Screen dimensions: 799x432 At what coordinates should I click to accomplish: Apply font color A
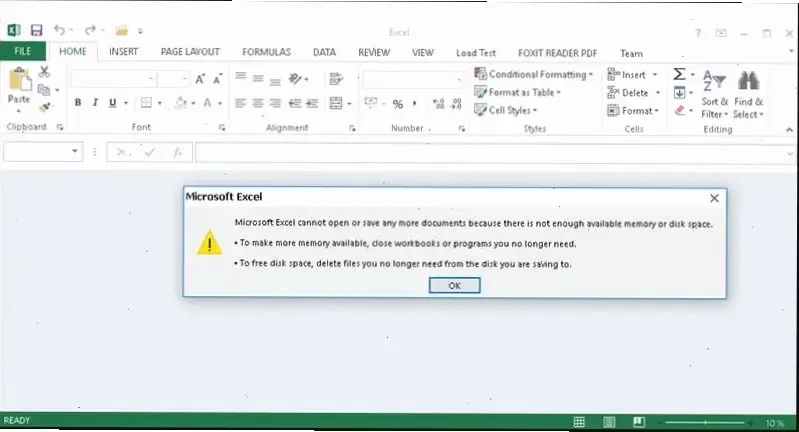coord(207,103)
